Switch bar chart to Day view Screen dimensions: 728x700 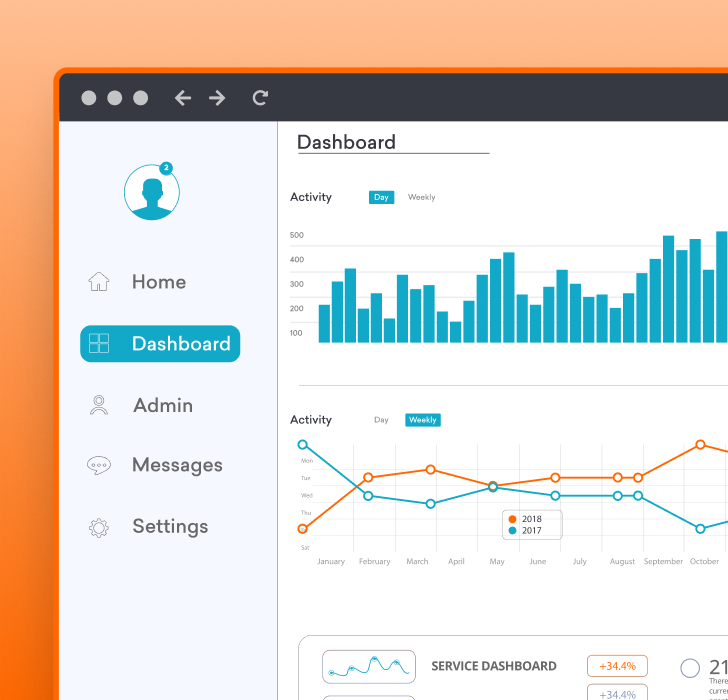coord(381,197)
